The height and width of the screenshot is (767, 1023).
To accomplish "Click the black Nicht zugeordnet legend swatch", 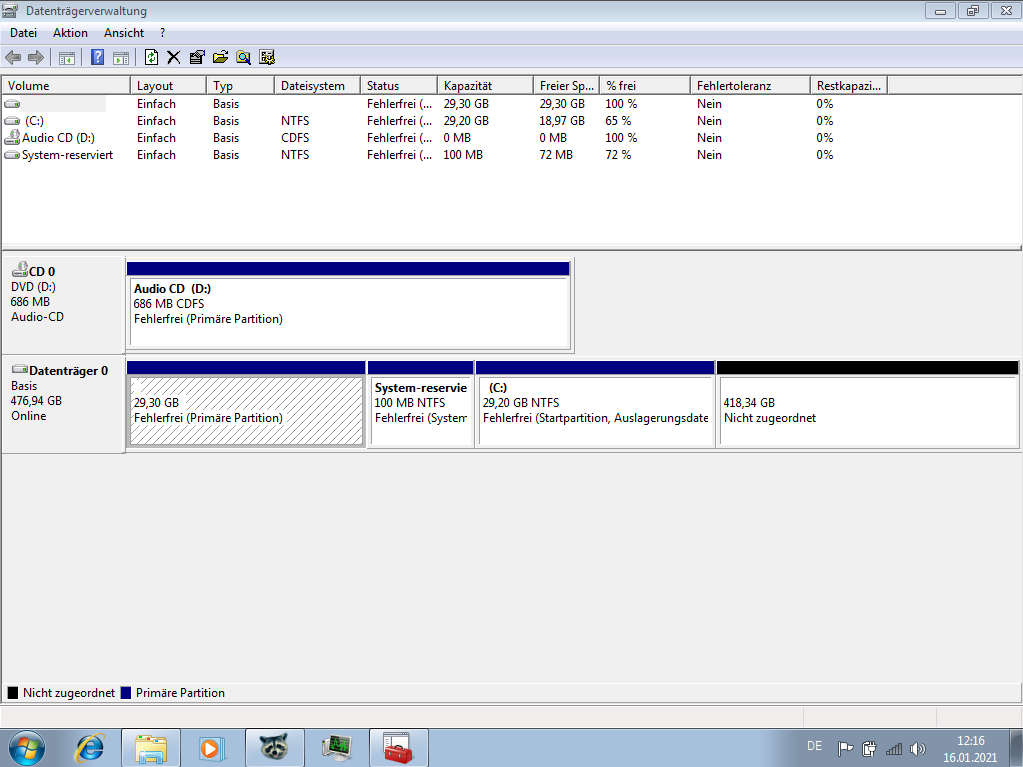I will tap(12, 693).
